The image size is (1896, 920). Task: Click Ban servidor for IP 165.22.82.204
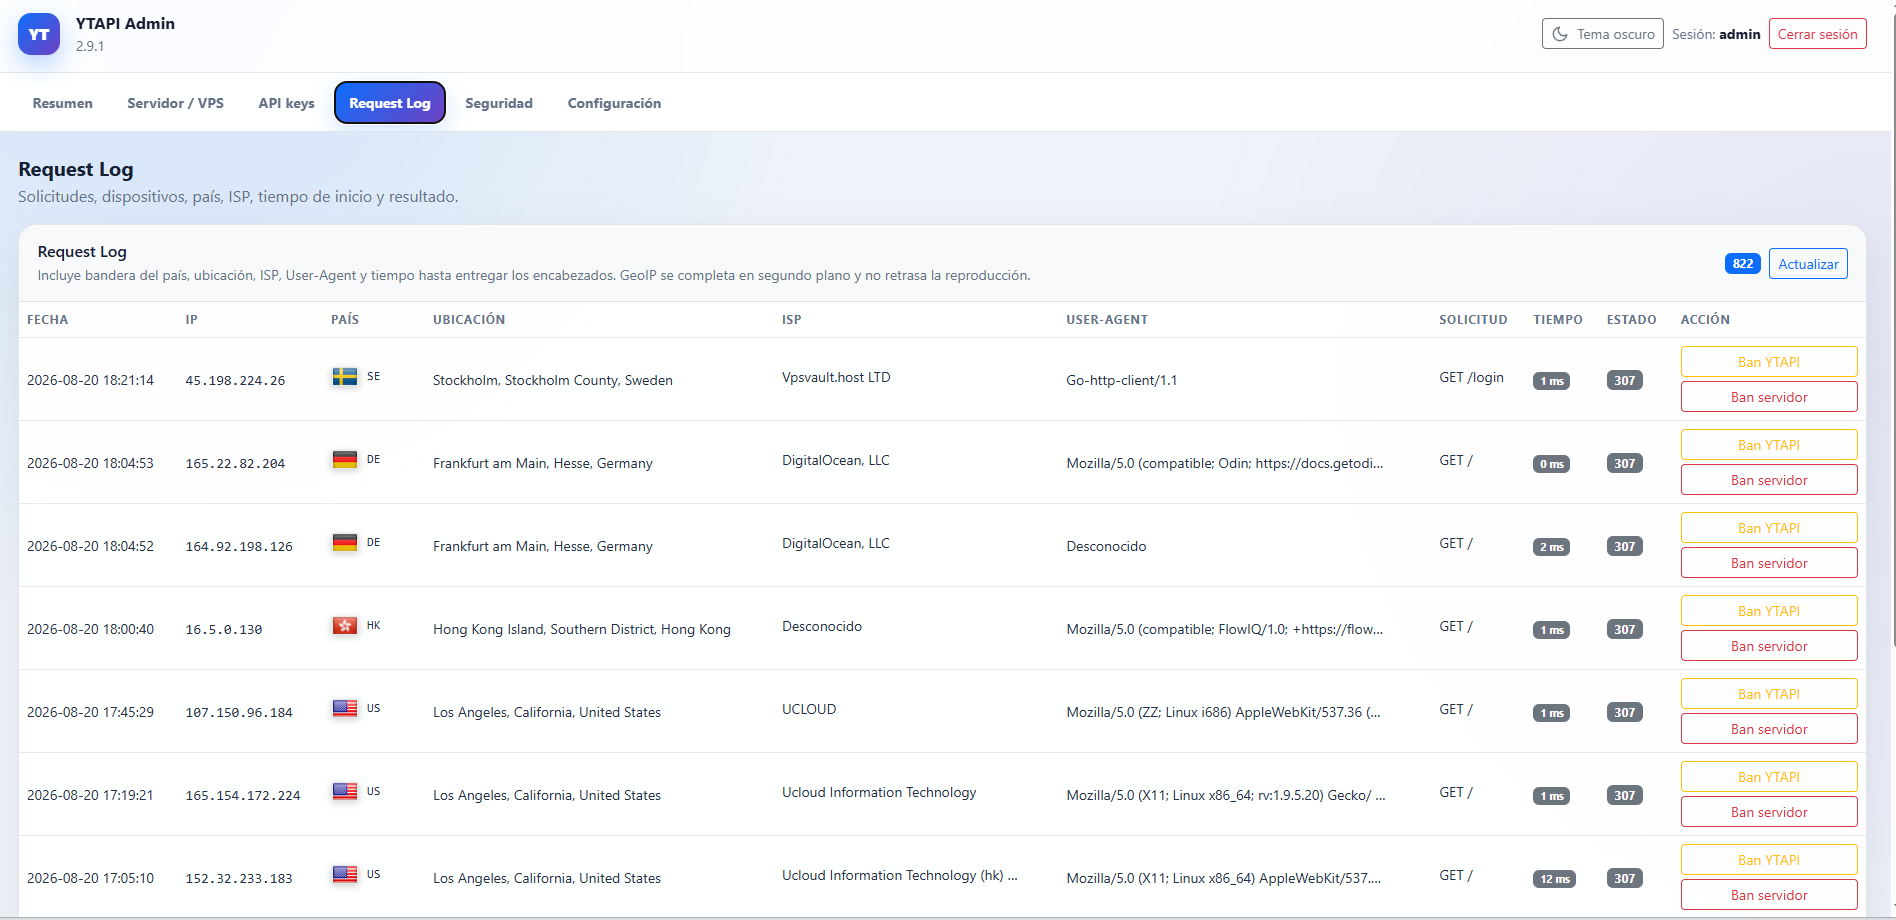(1769, 480)
